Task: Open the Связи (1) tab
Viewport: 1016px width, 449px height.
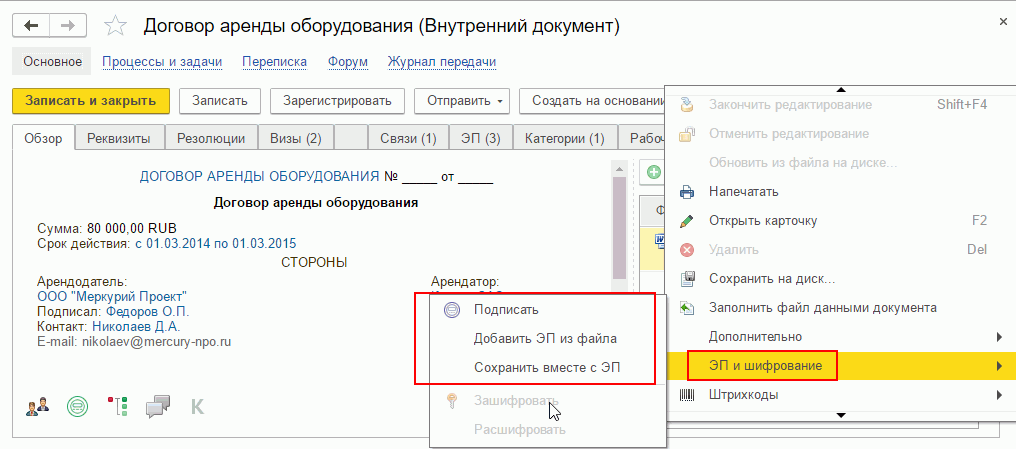Action: pyautogui.click(x=408, y=138)
